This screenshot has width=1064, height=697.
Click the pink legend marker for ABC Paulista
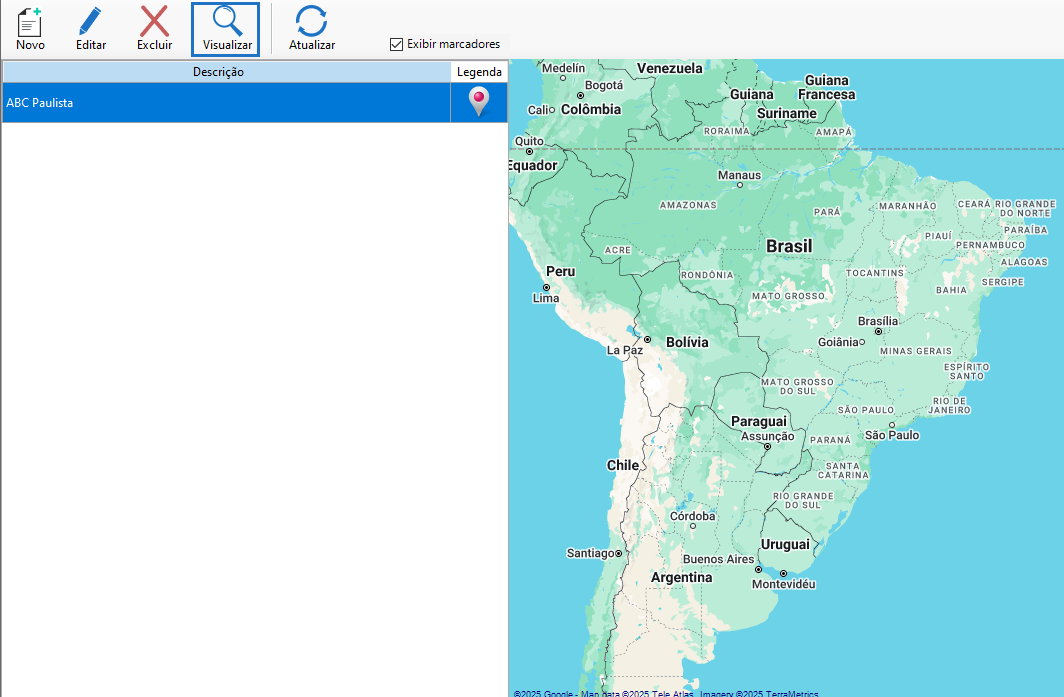(x=478, y=101)
